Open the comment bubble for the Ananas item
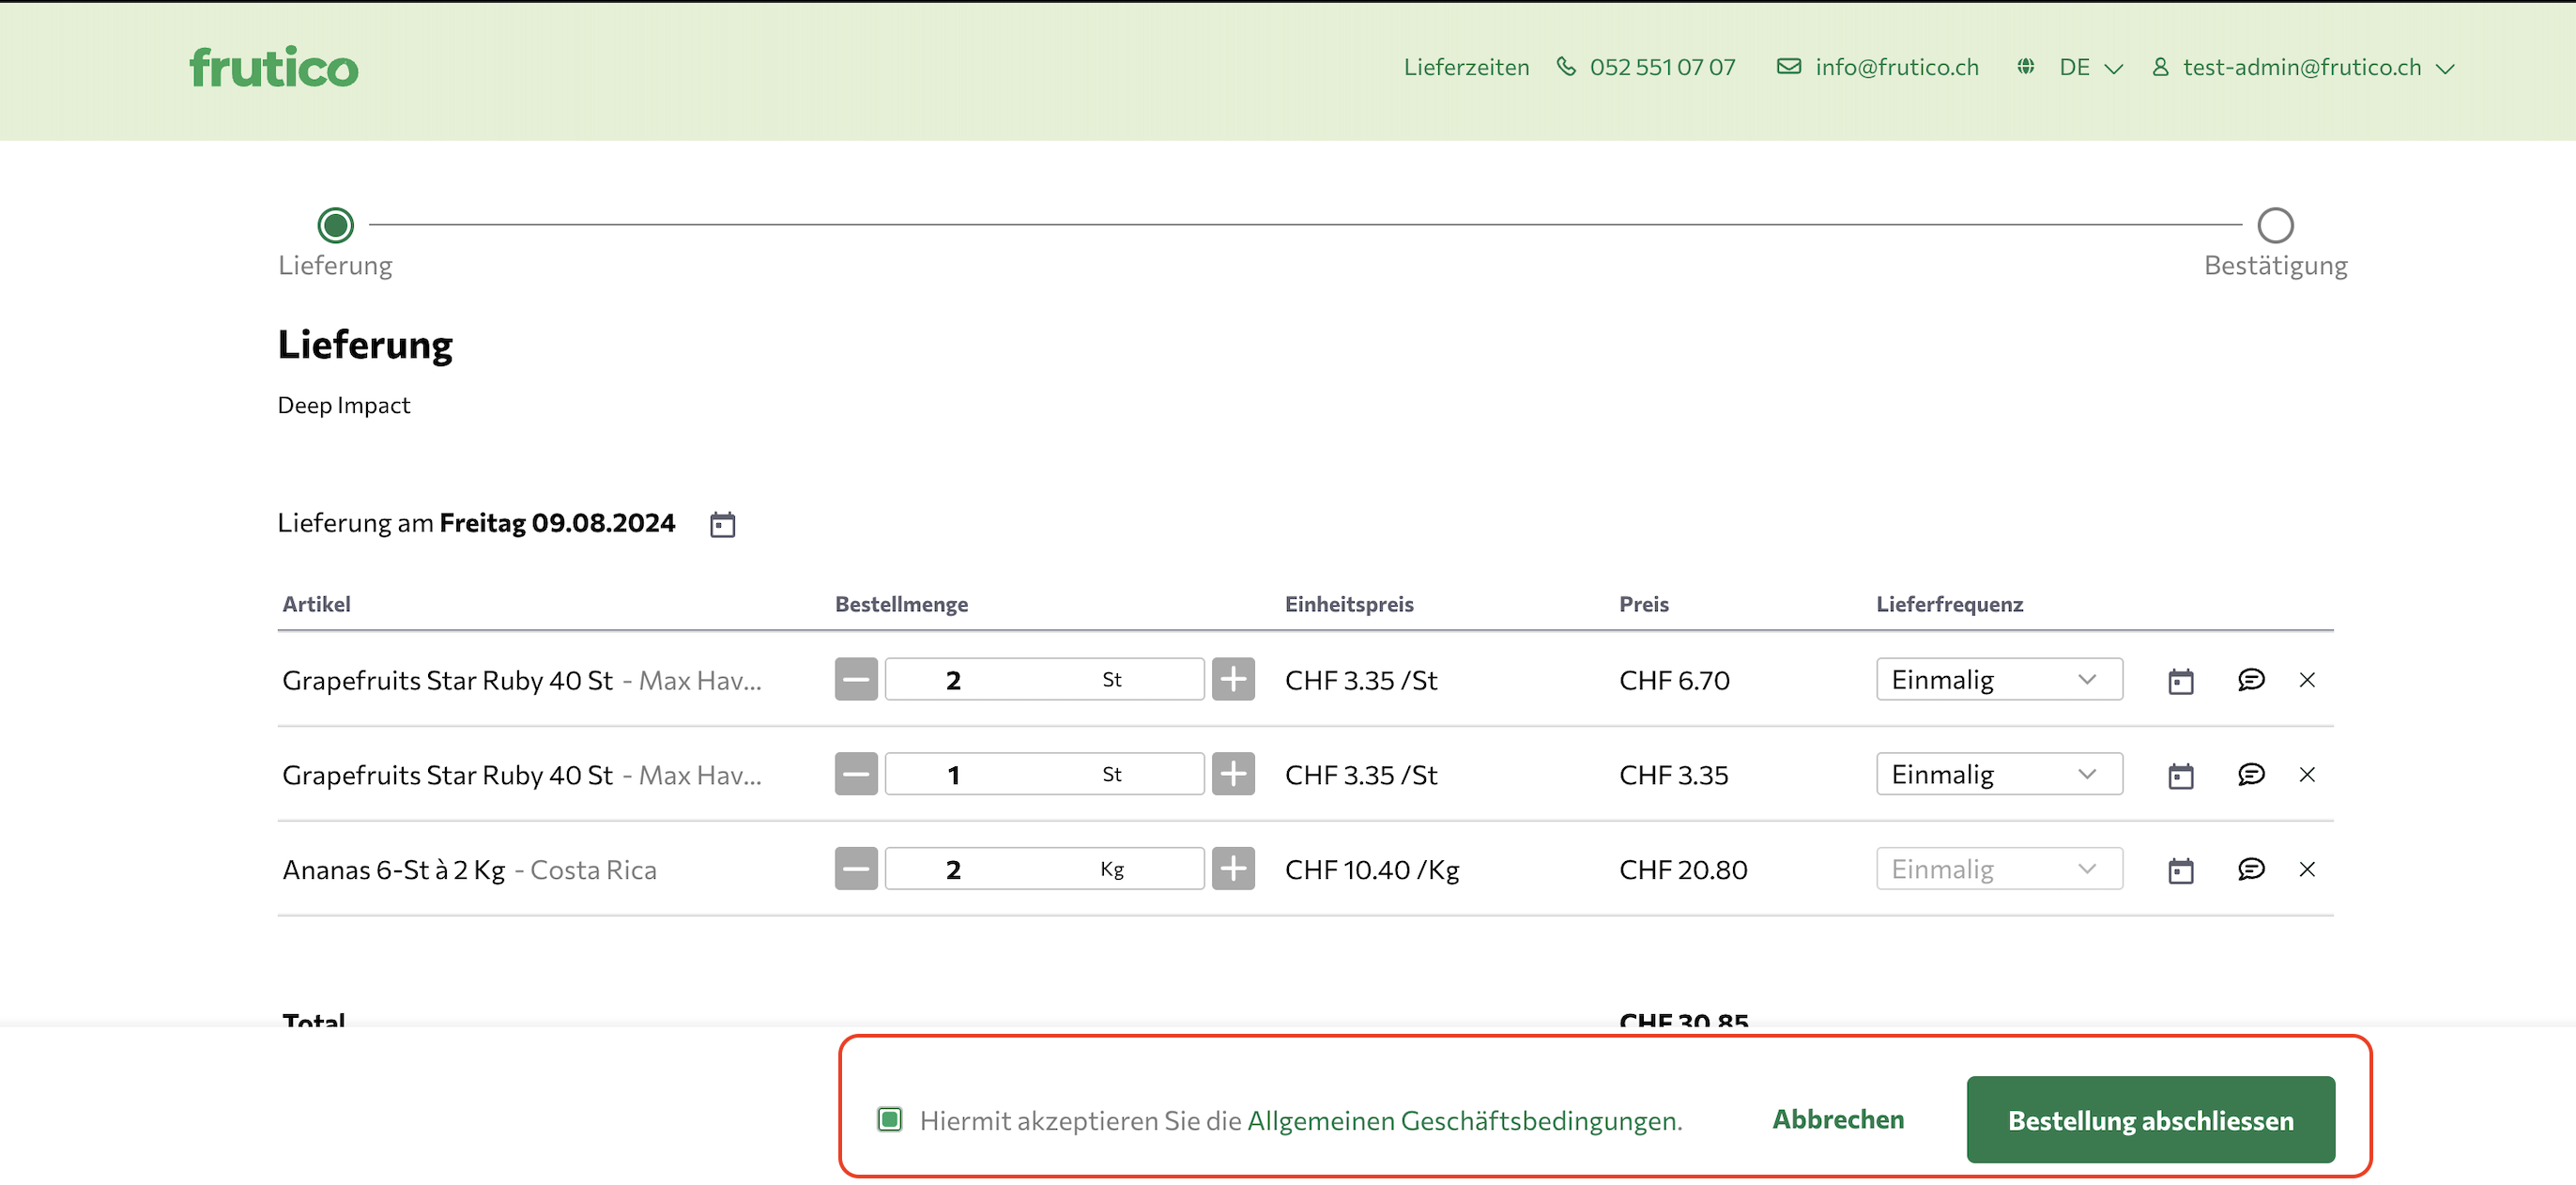Screen dimensions: 2576x1185 click(x=2250, y=869)
